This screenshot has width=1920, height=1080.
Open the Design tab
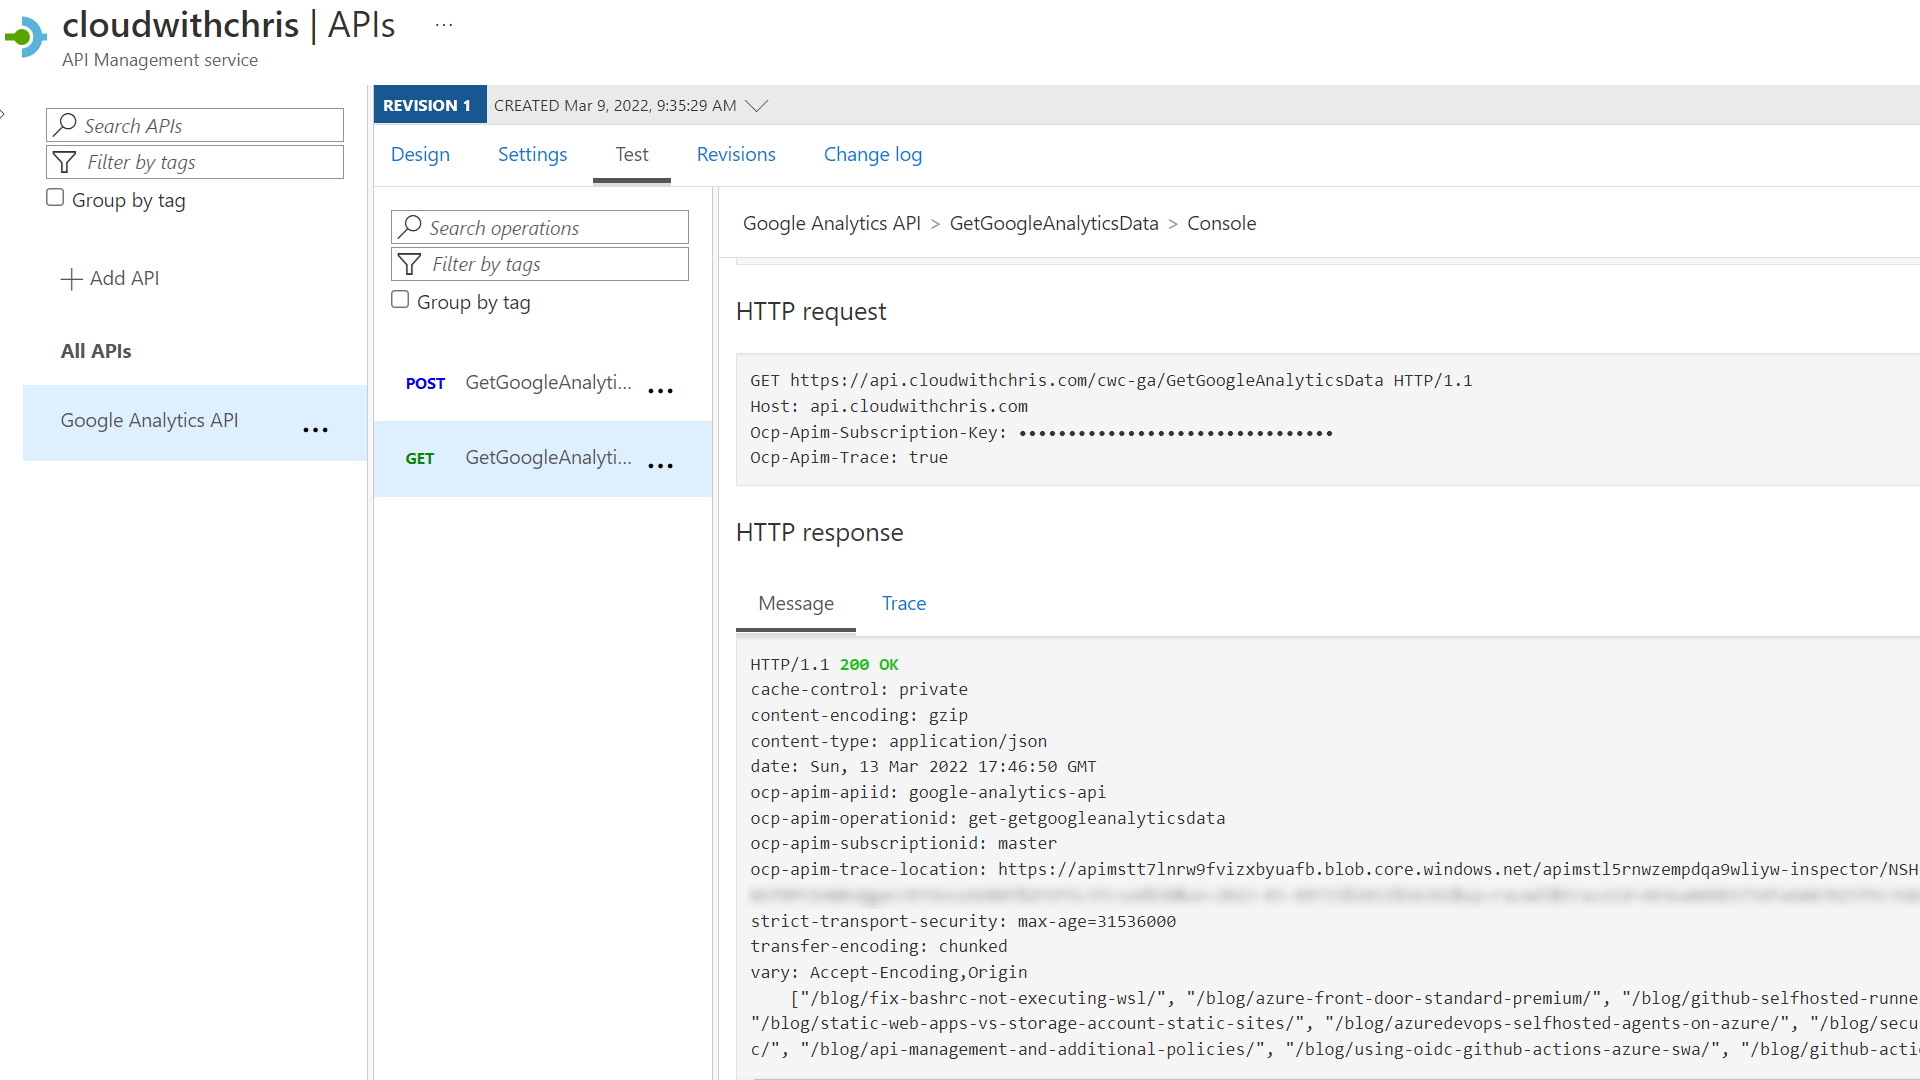420,154
